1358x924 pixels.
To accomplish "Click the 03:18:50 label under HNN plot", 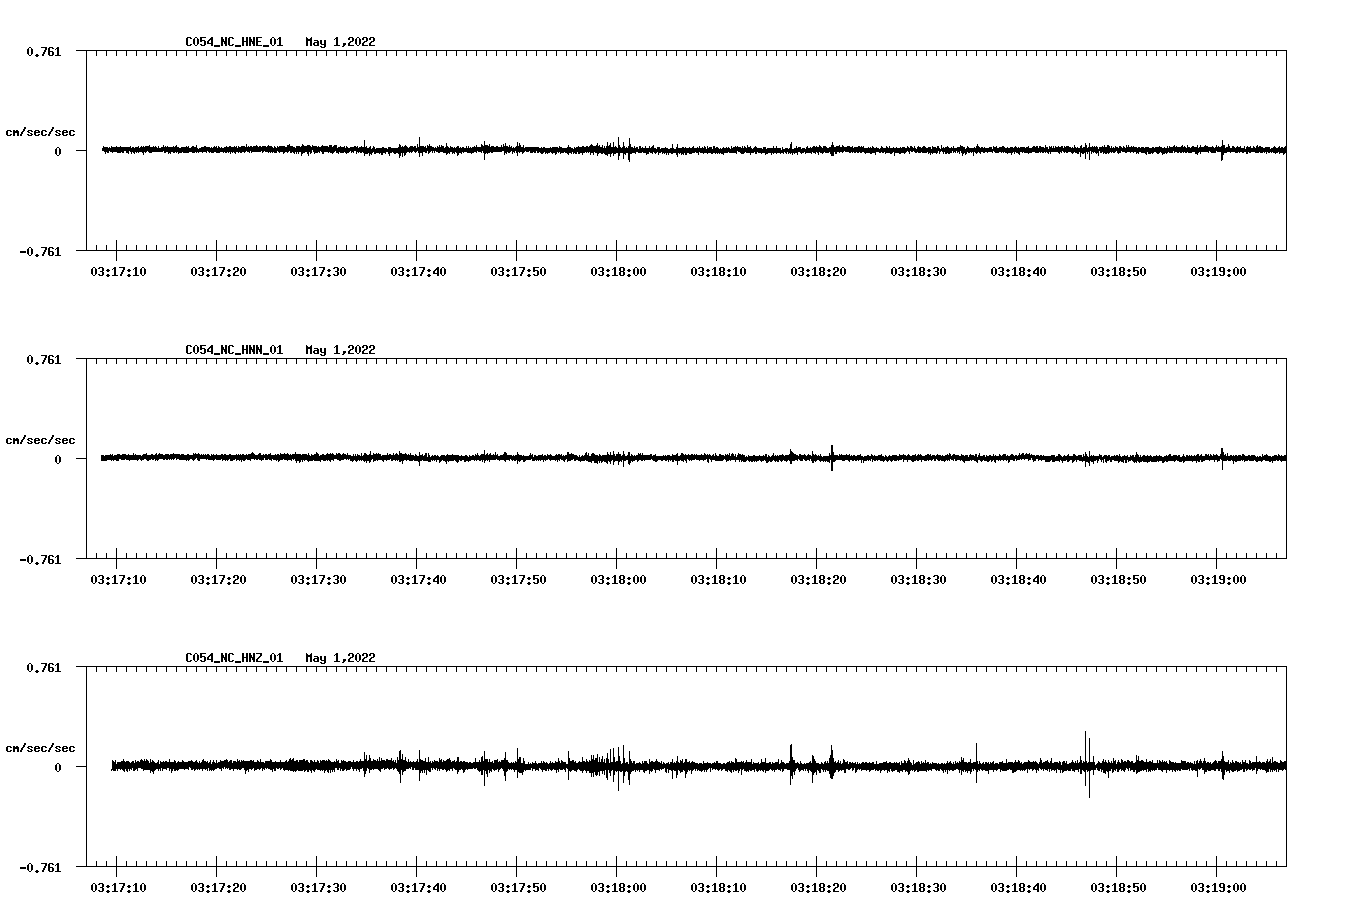I will tap(1118, 580).
